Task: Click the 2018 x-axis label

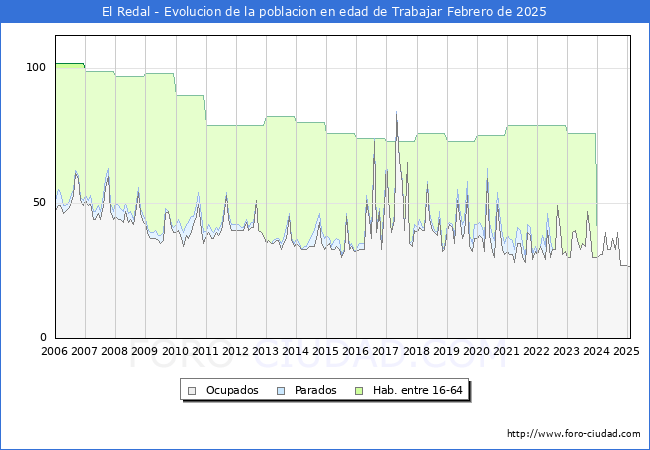Action: [x=416, y=351]
